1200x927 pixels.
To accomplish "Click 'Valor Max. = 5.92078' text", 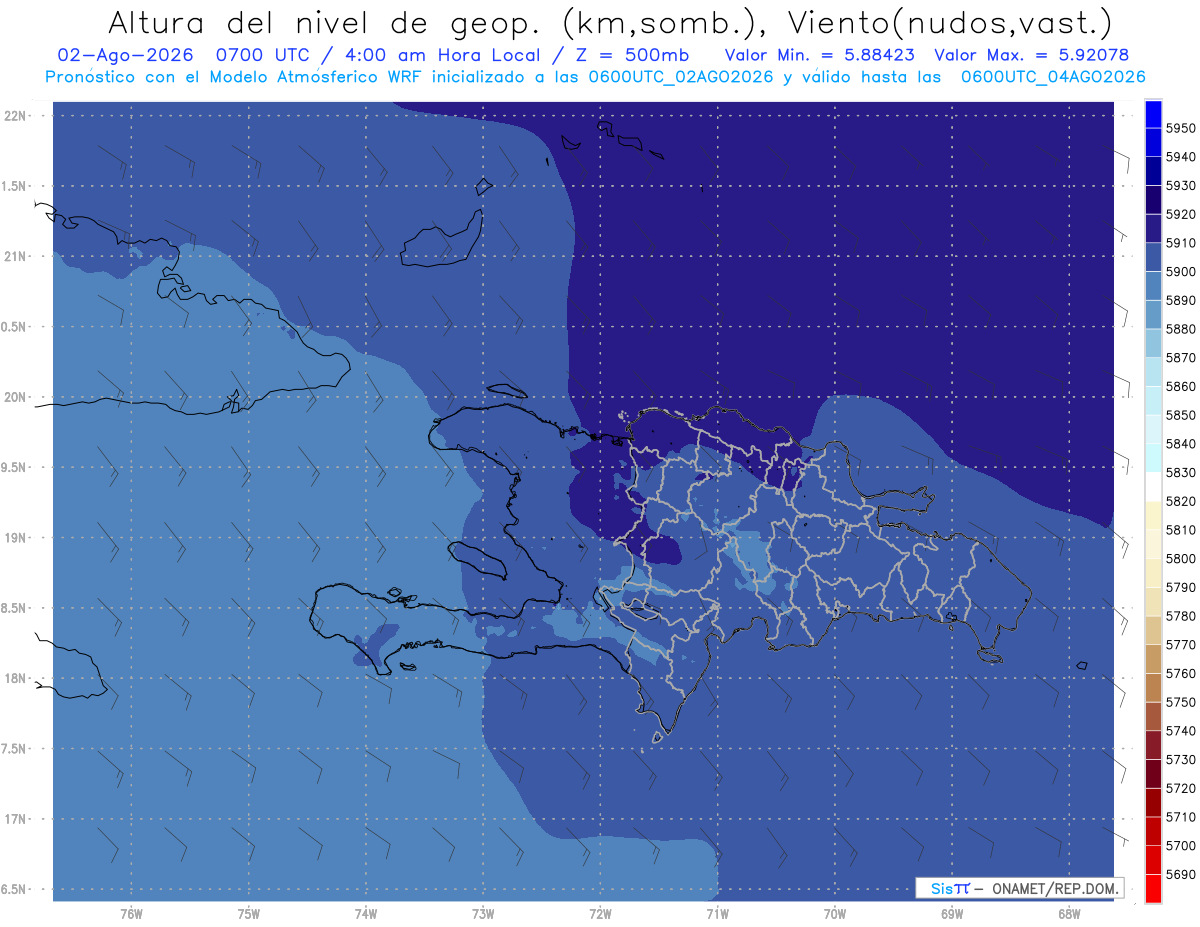I will (x=1032, y=55).
